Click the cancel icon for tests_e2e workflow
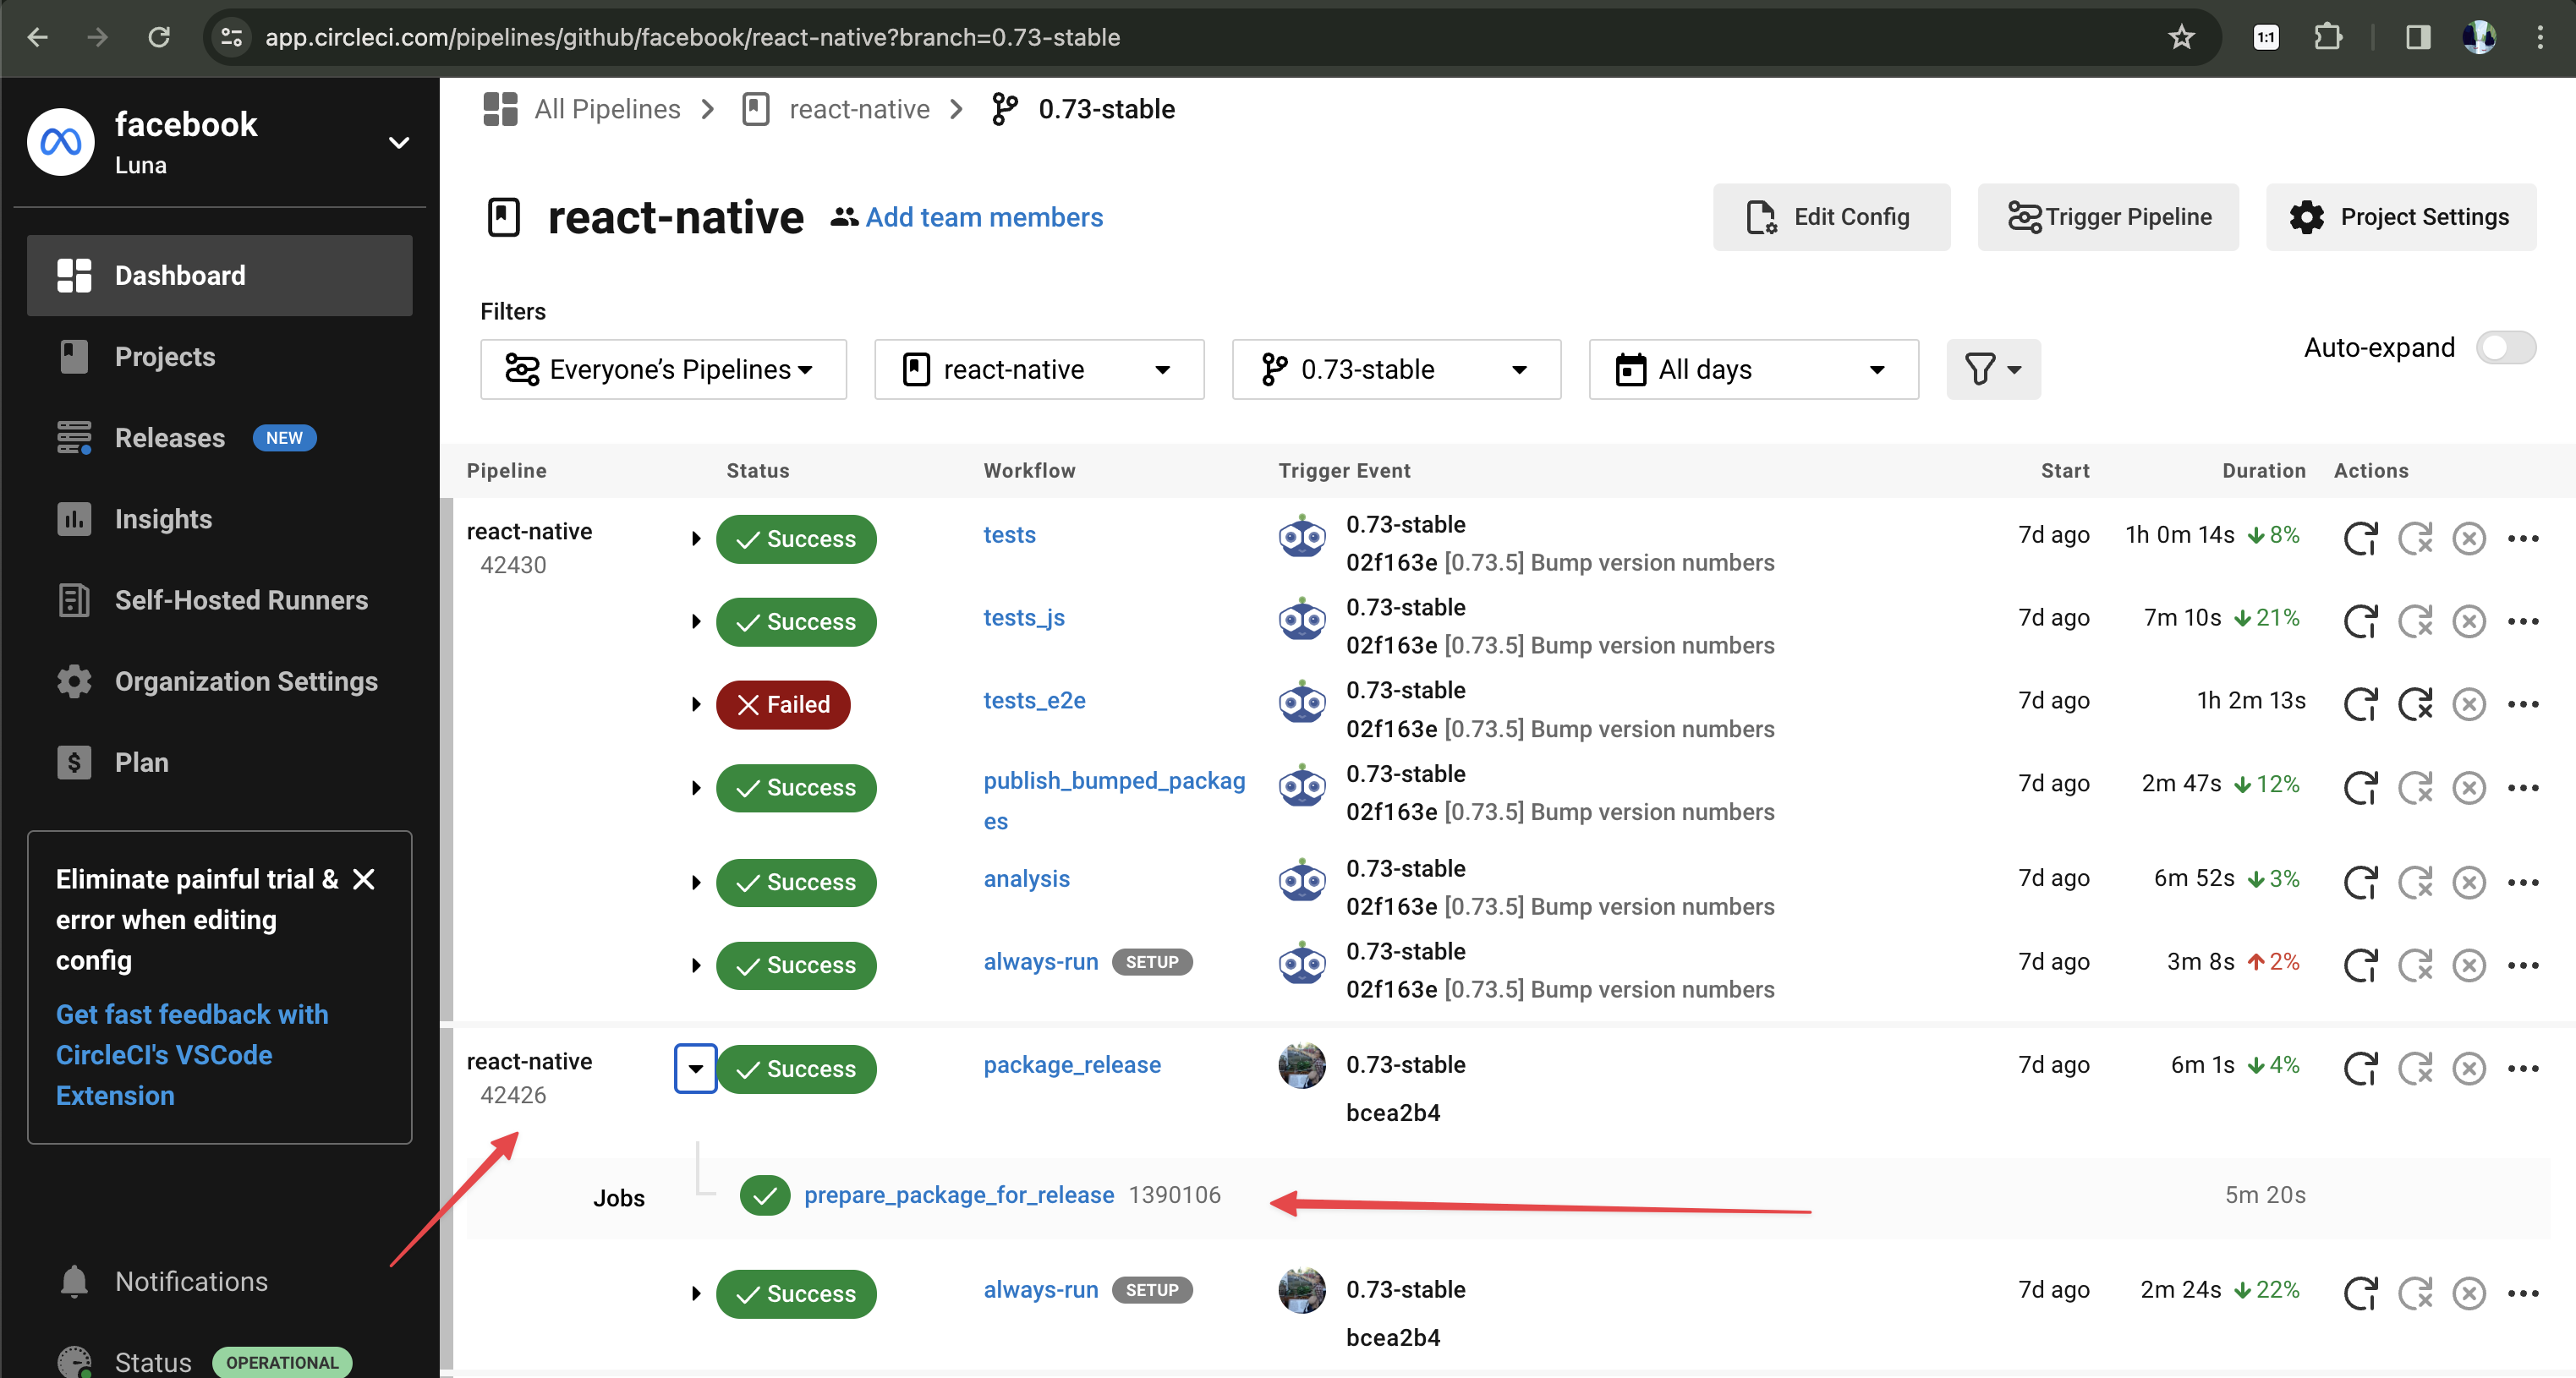 tap(2470, 703)
